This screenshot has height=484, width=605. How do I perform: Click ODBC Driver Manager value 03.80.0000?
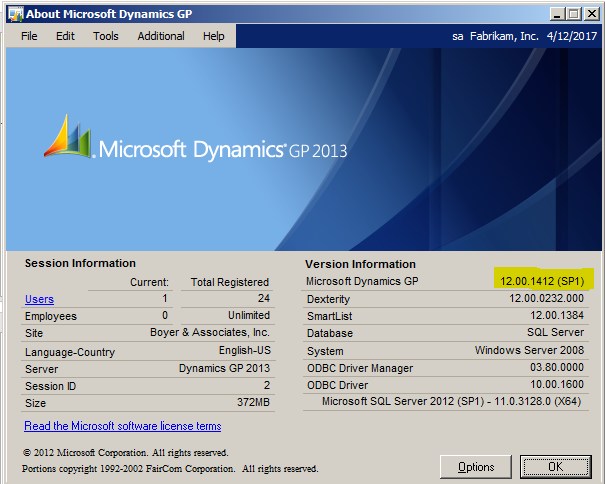[x=557, y=367]
